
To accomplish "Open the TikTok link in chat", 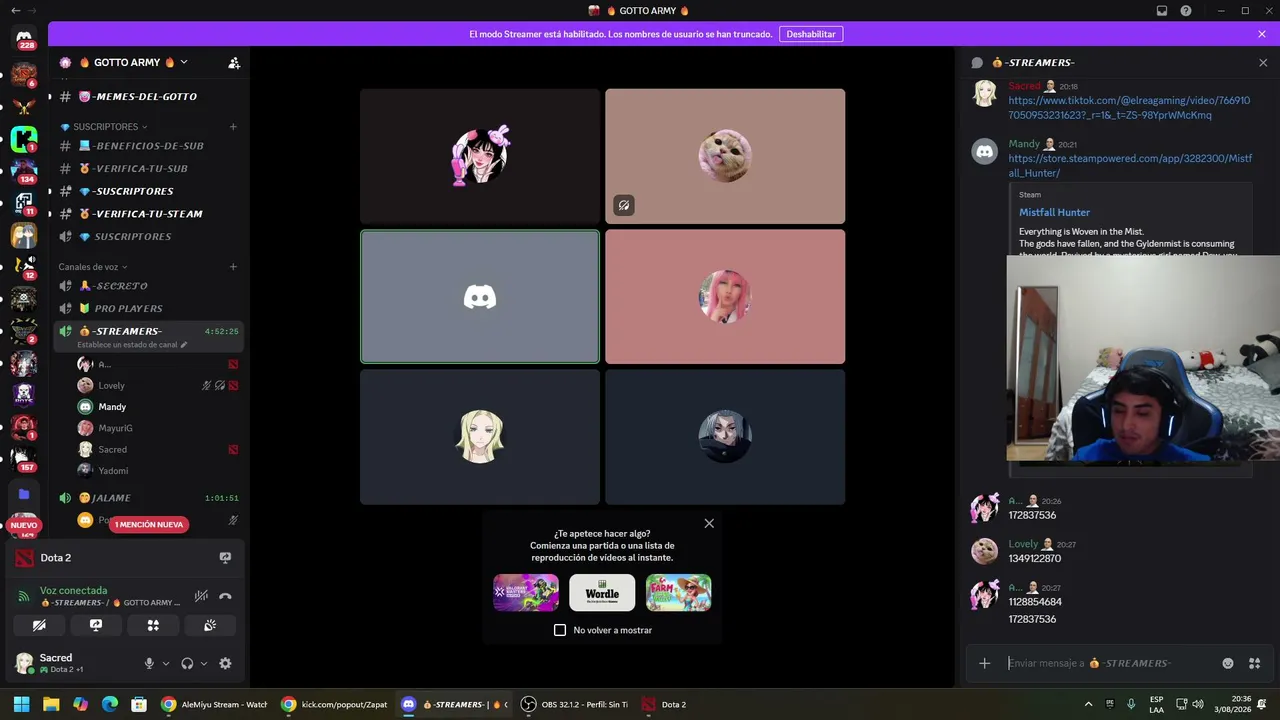I will 1129,108.
